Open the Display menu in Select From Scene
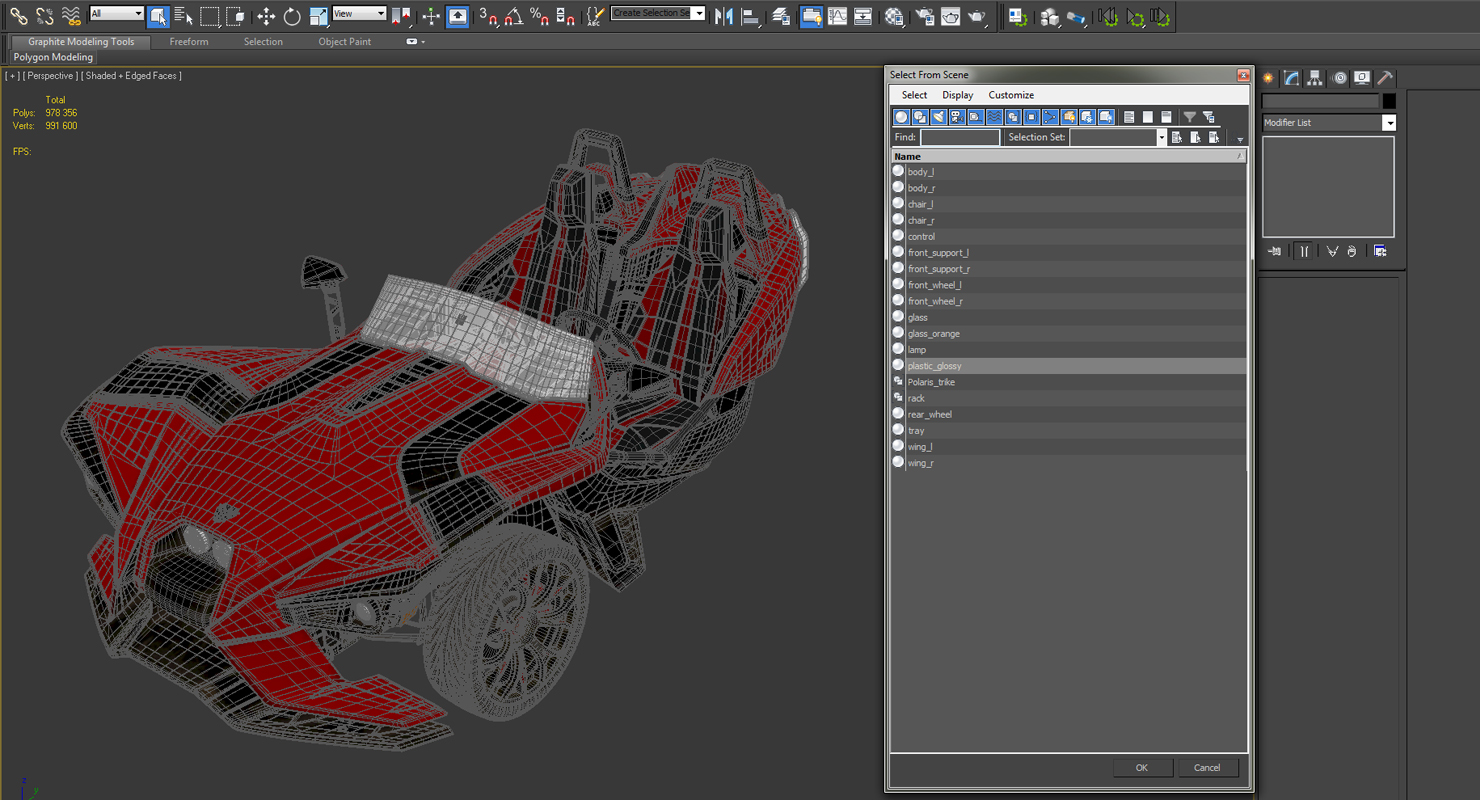1480x800 pixels. pos(957,95)
